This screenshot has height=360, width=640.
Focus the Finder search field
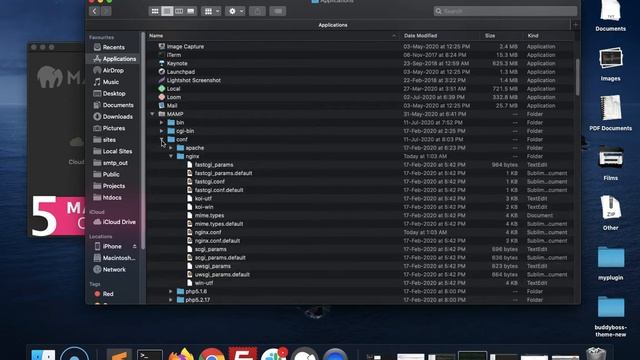pyautogui.click(x=505, y=11)
